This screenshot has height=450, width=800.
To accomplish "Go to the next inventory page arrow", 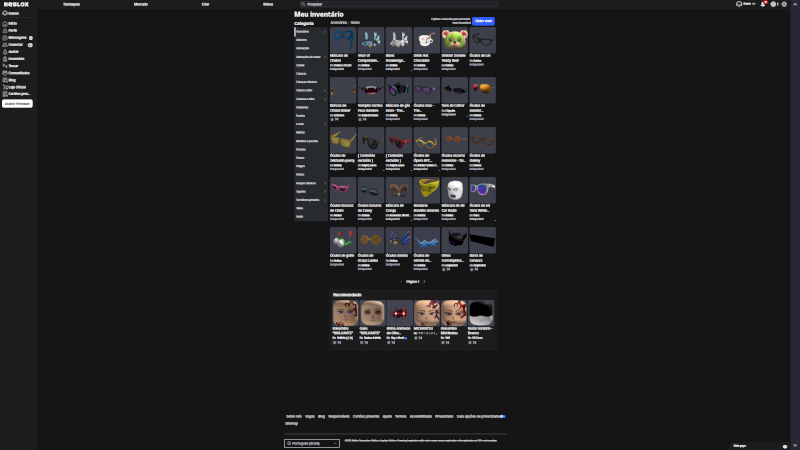I will click(x=424, y=282).
